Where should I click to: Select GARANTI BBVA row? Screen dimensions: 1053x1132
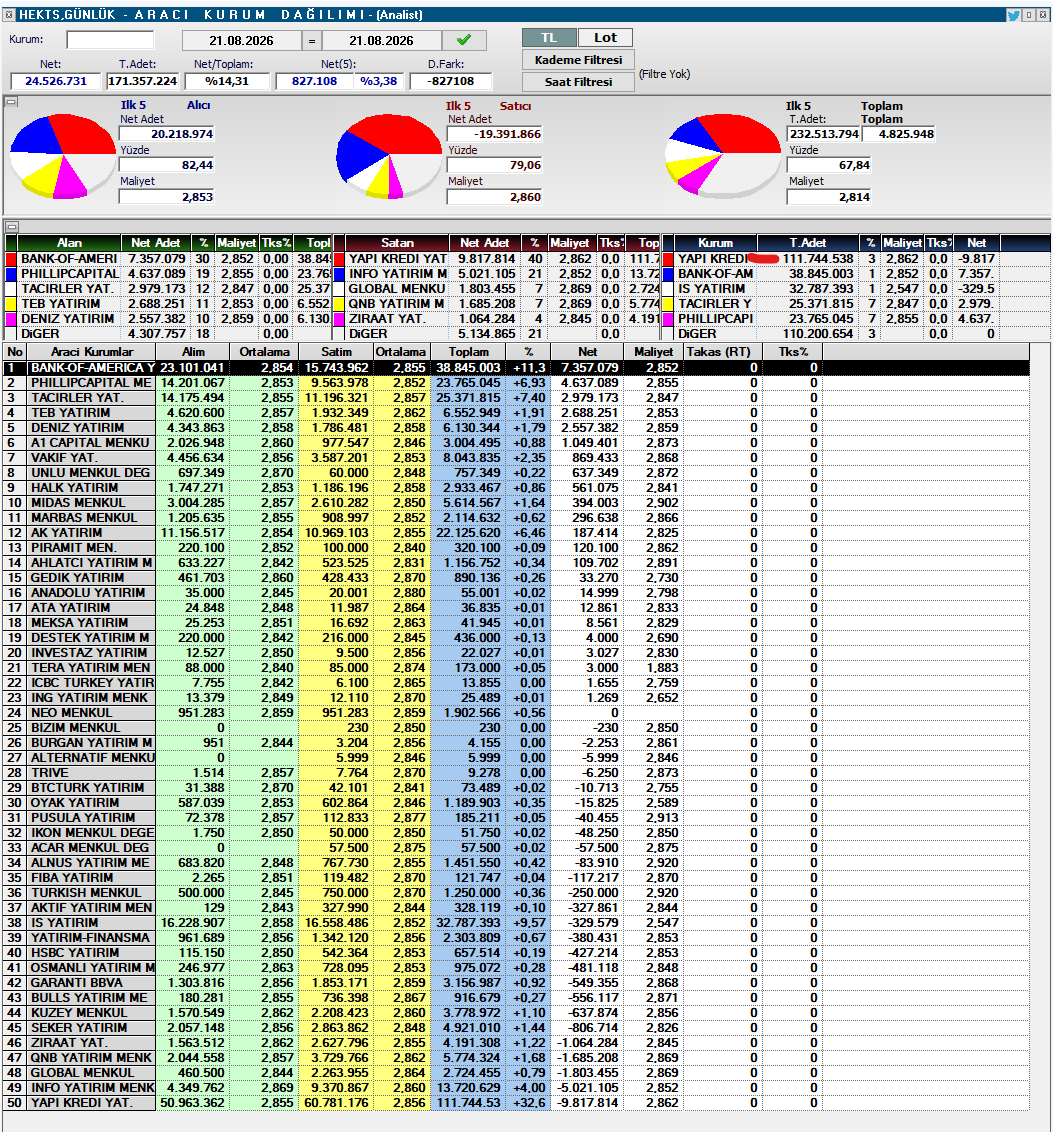tap(516, 983)
